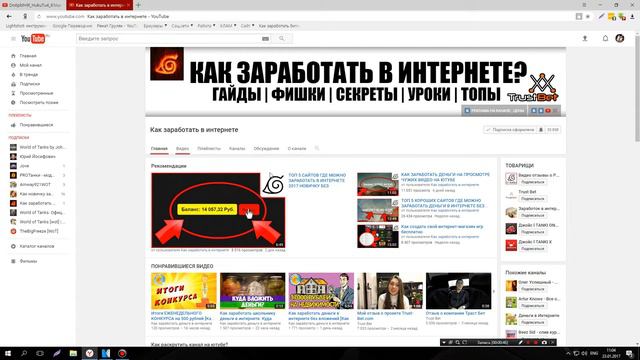Viewport: 640px width, 360px height.
Task: Open 'Каталог каналов' in the sidebar
Action: pyautogui.click(x=37, y=247)
